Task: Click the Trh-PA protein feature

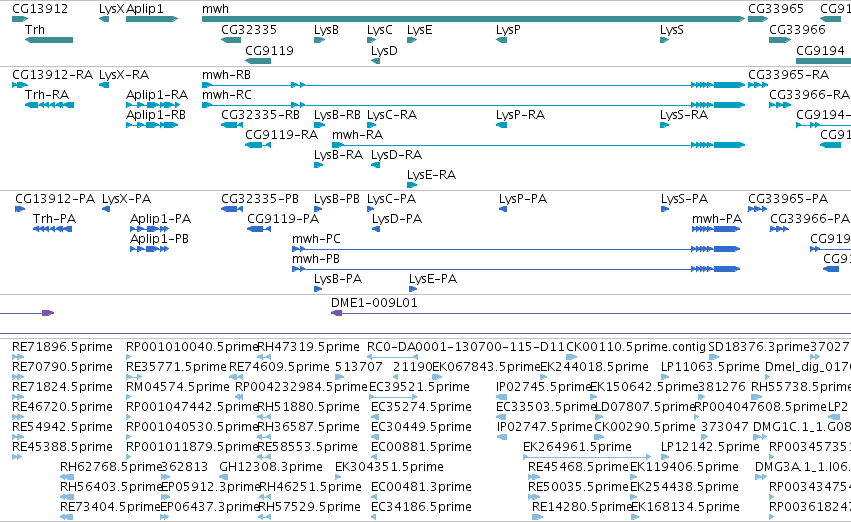Action: tap(52, 229)
